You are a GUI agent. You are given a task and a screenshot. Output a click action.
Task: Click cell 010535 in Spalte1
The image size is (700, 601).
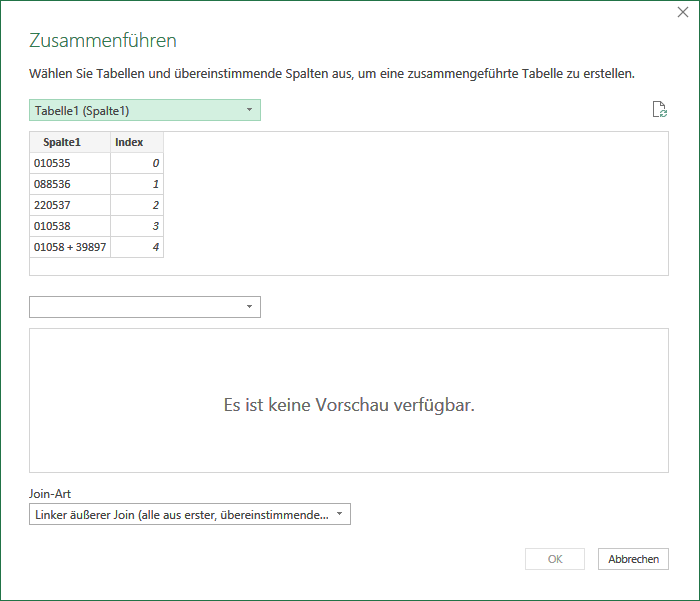pyautogui.click(x=70, y=163)
